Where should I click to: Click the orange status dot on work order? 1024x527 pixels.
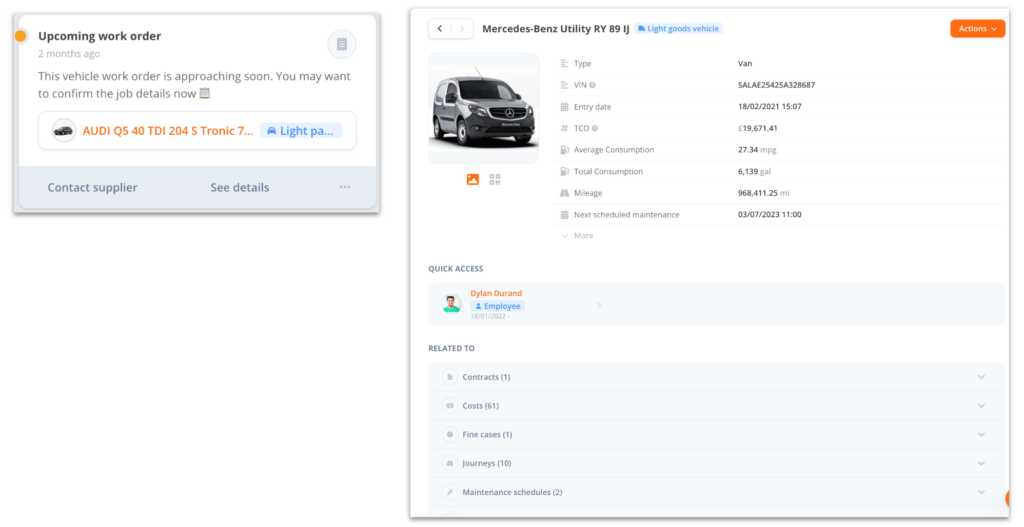tap(21, 36)
